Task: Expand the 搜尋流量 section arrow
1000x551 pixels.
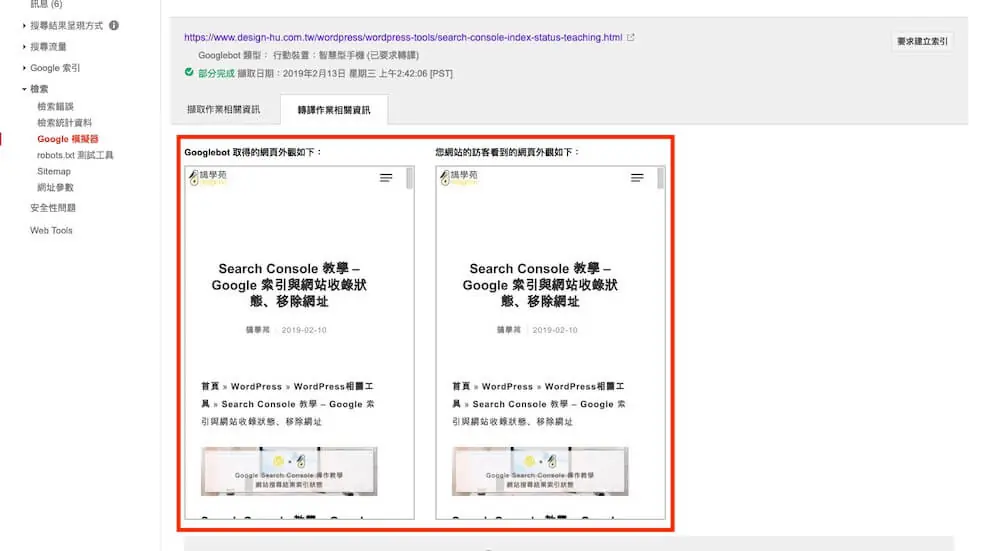Action: click(24, 47)
